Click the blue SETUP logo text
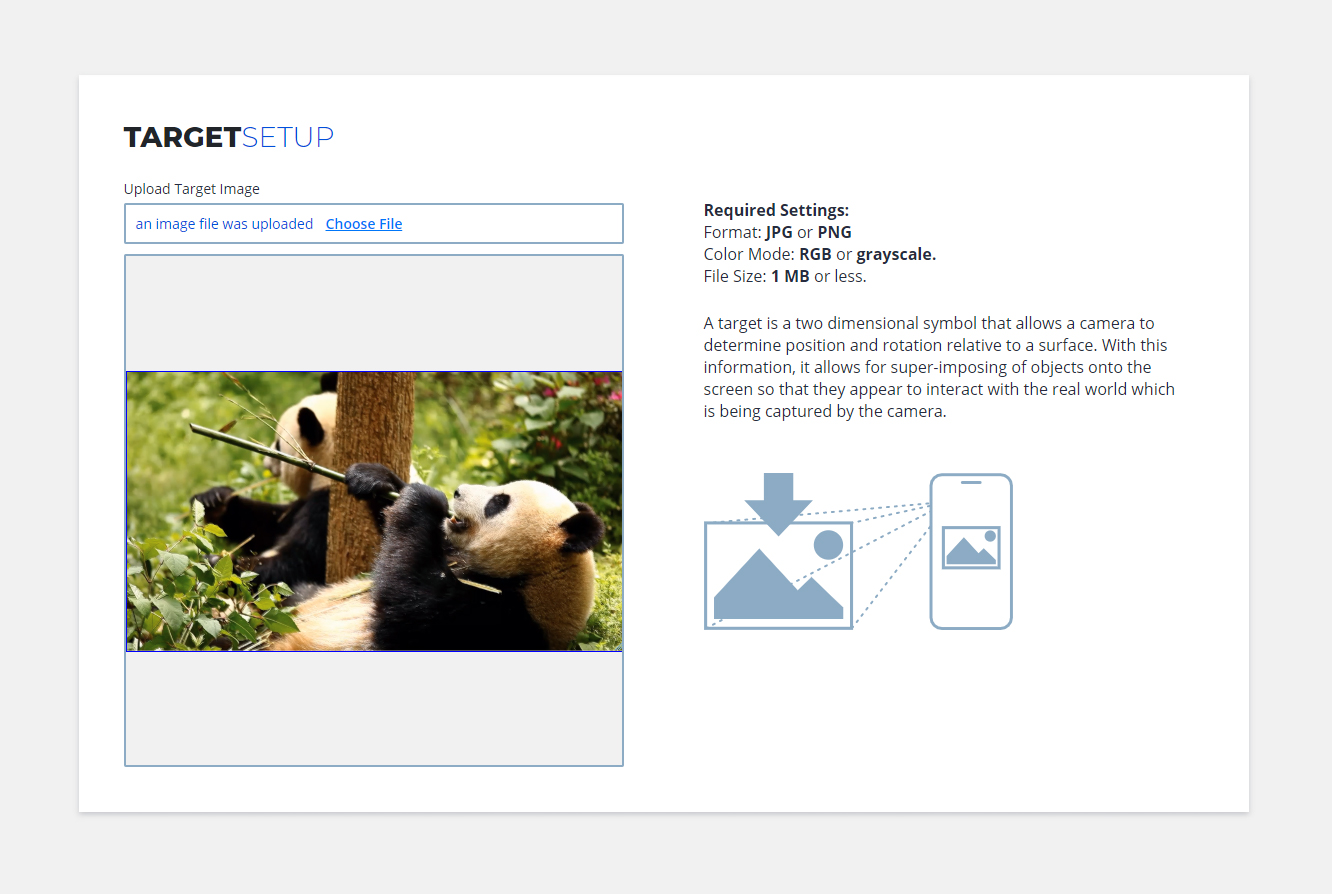The height and width of the screenshot is (894, 1332). point(288,138)
